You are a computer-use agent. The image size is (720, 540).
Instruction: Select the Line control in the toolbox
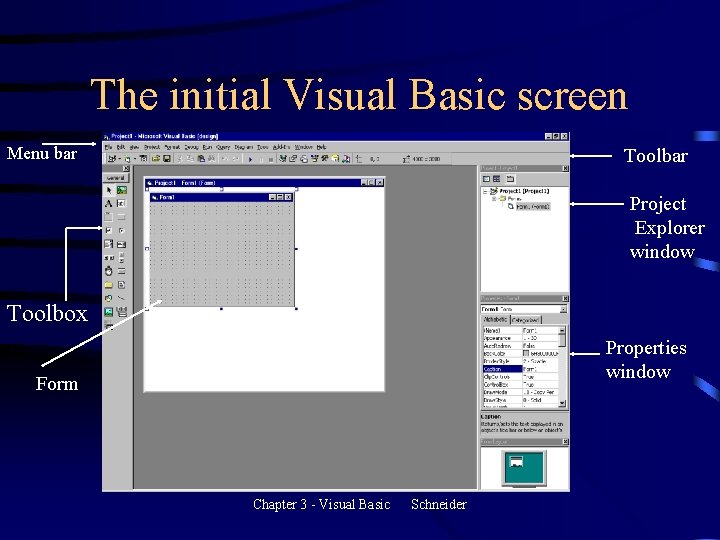point(122,298)
